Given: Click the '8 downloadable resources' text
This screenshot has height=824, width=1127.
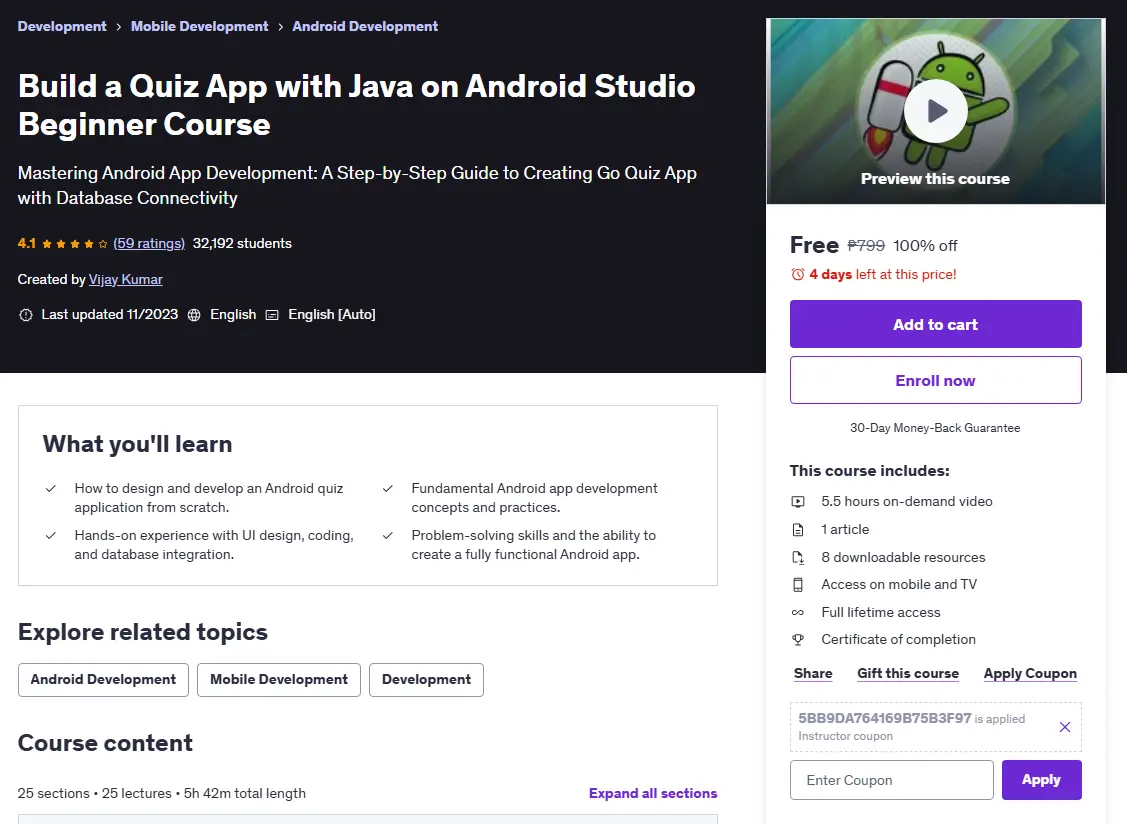Looking at the screenshot, I should tap(903, 557).
